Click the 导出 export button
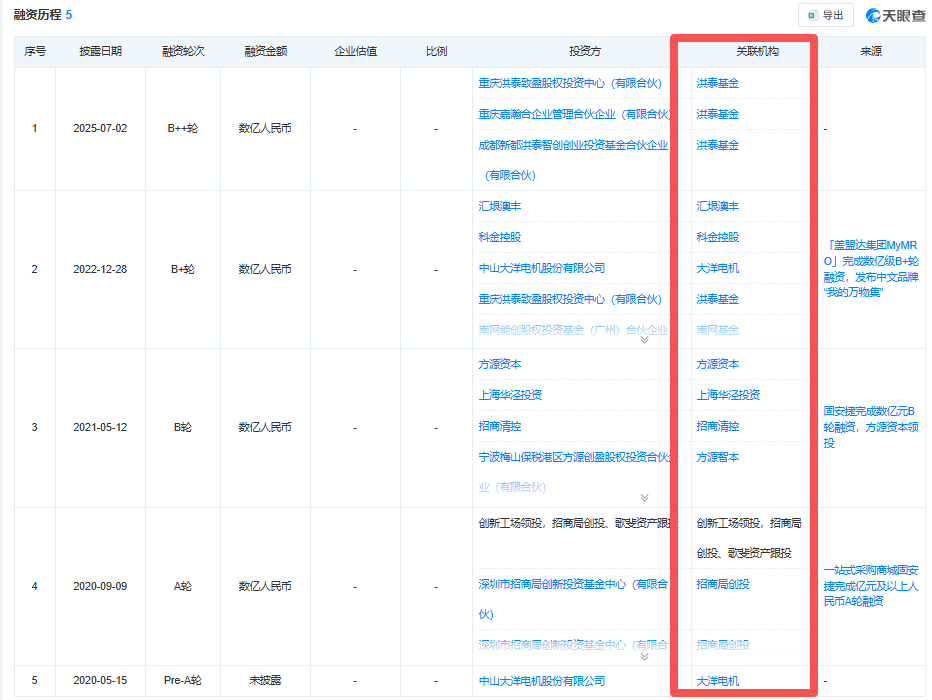 pyautogui.click(x=826, y=15)
